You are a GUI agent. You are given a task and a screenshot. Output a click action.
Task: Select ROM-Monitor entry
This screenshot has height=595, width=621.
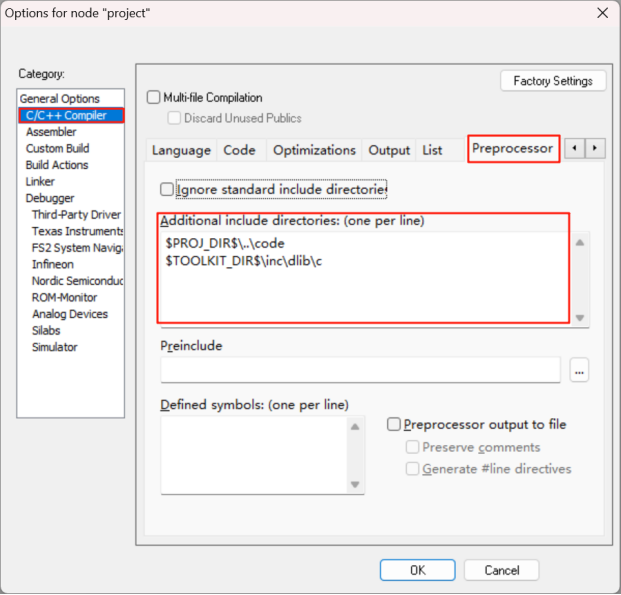tap(64, 298)
